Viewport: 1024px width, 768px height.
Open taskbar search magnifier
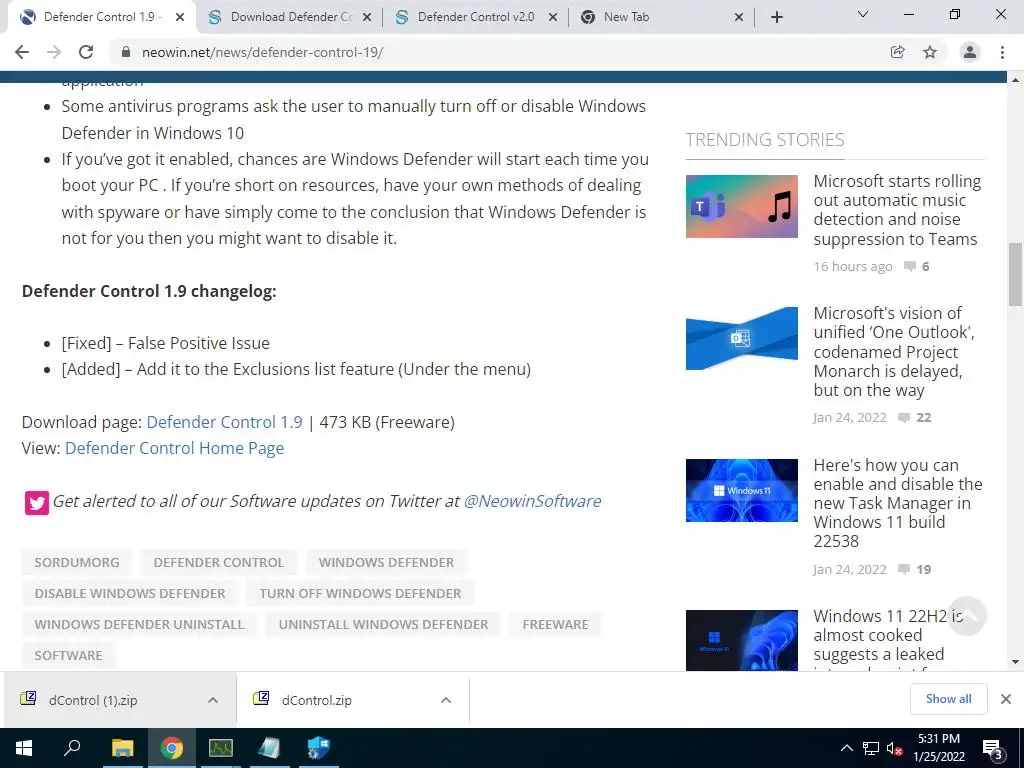(x=72, y=748)
